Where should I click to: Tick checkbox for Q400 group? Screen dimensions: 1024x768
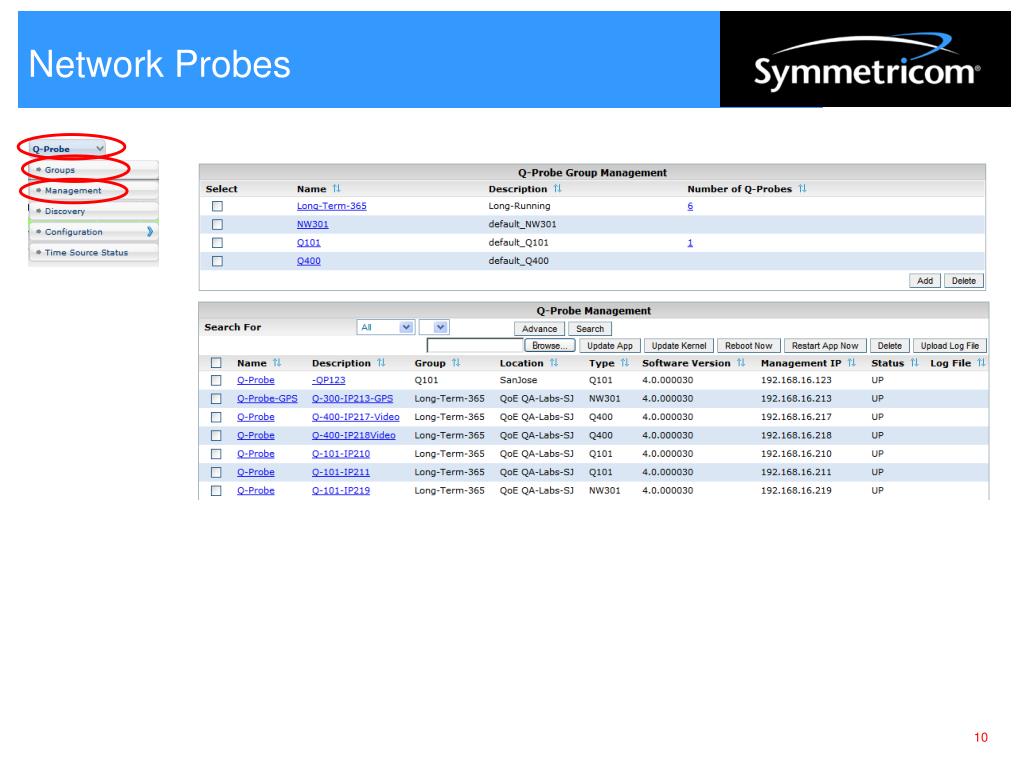tap(217, 261)
